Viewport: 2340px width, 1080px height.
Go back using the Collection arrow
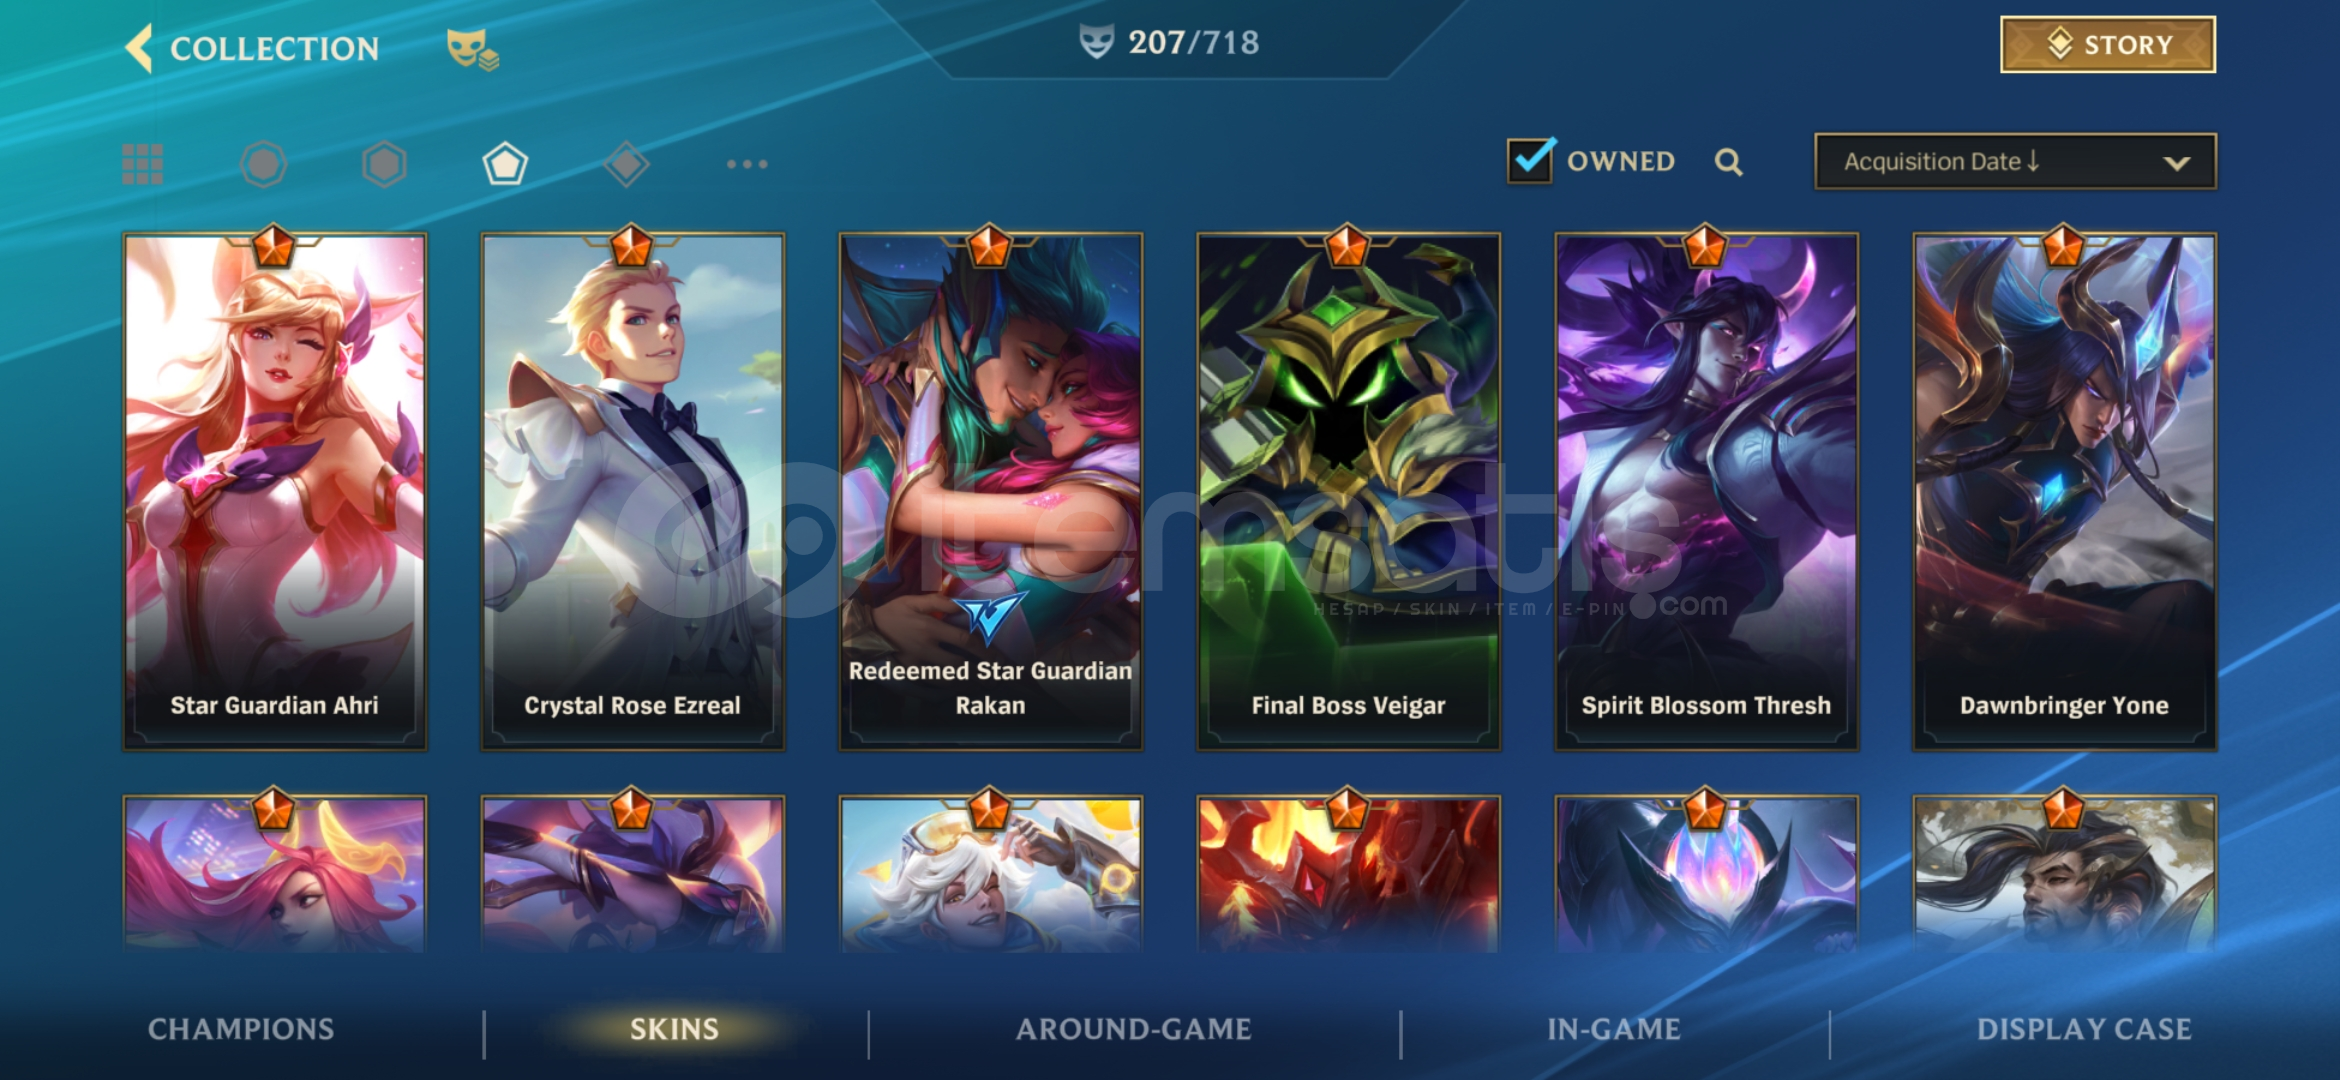point(139,48)
